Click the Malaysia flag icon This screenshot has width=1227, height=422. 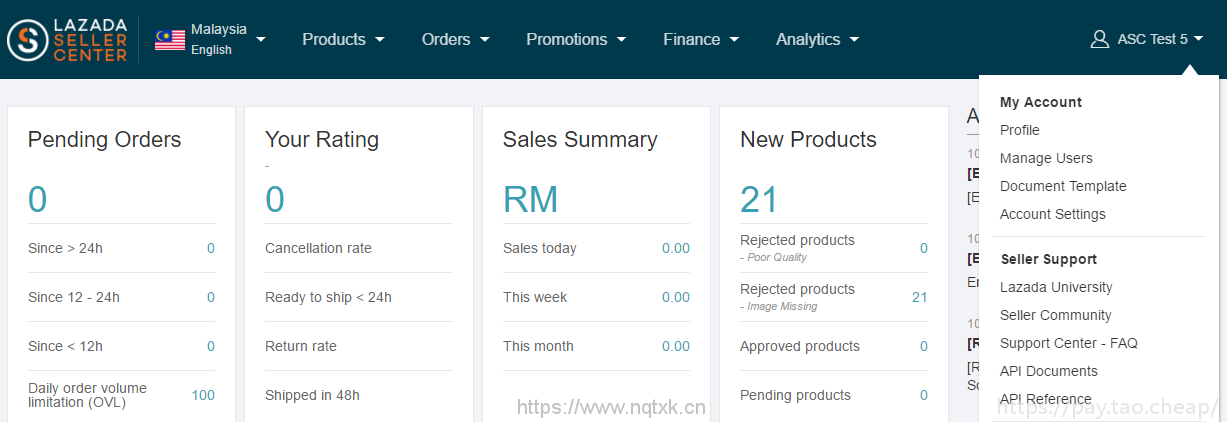tap(170, 39)
